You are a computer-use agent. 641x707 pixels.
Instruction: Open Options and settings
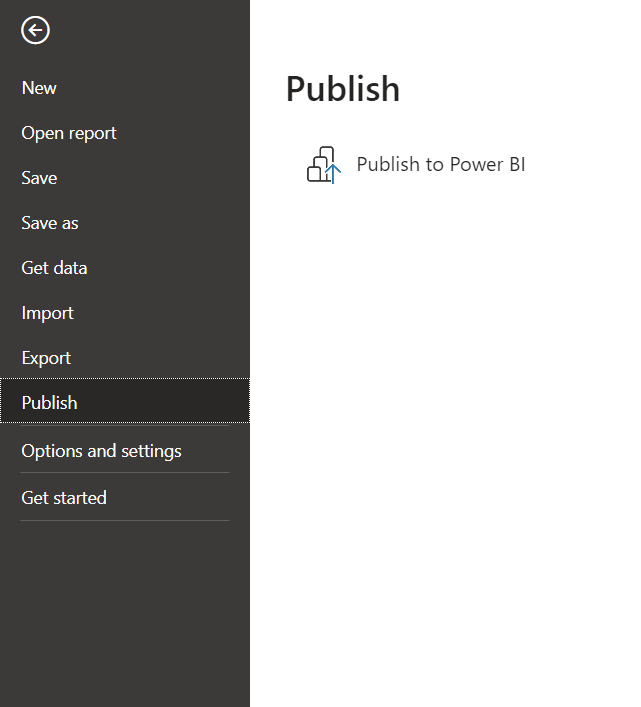point(125,451)
